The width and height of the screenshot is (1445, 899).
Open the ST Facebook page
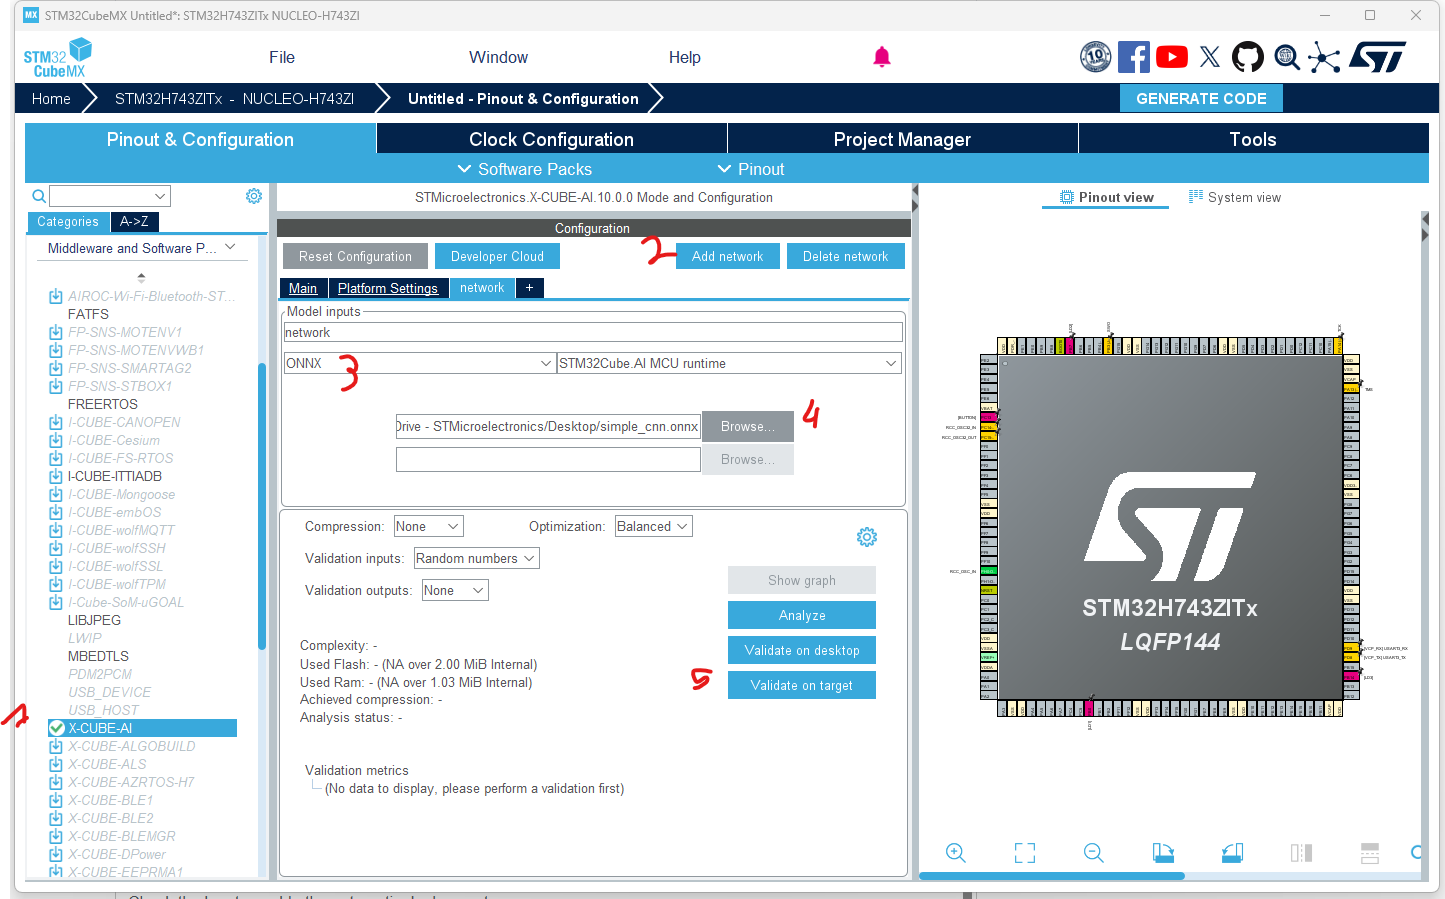pyautogui.click(x=1133, y=57)
